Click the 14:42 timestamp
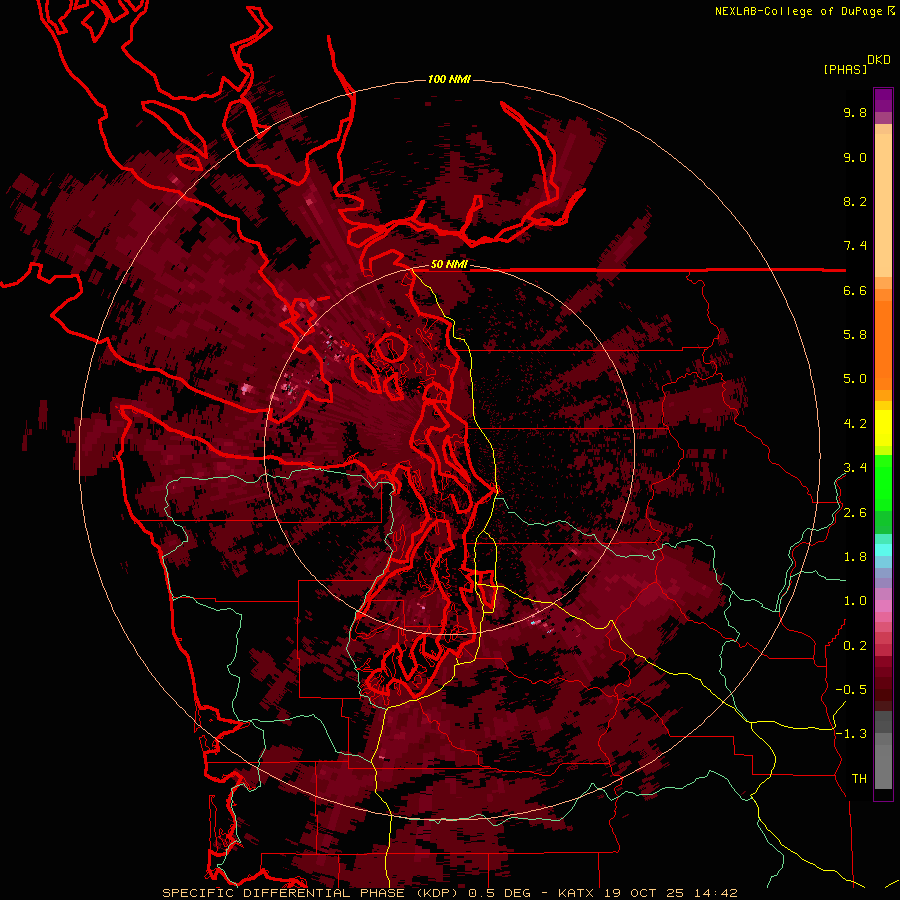Image resolution: width=900 pixels, height=900 pixels. click(x=715, y=893)
